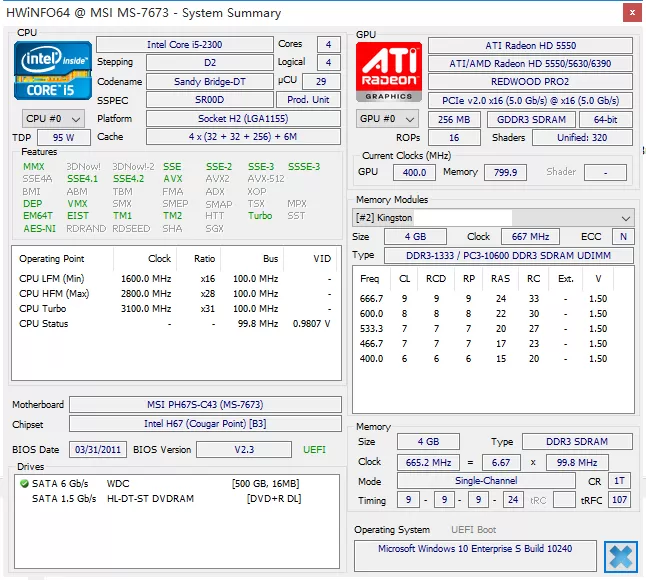
Task: Open the GPU #0 selector dropdown
Action: (388, 118)
